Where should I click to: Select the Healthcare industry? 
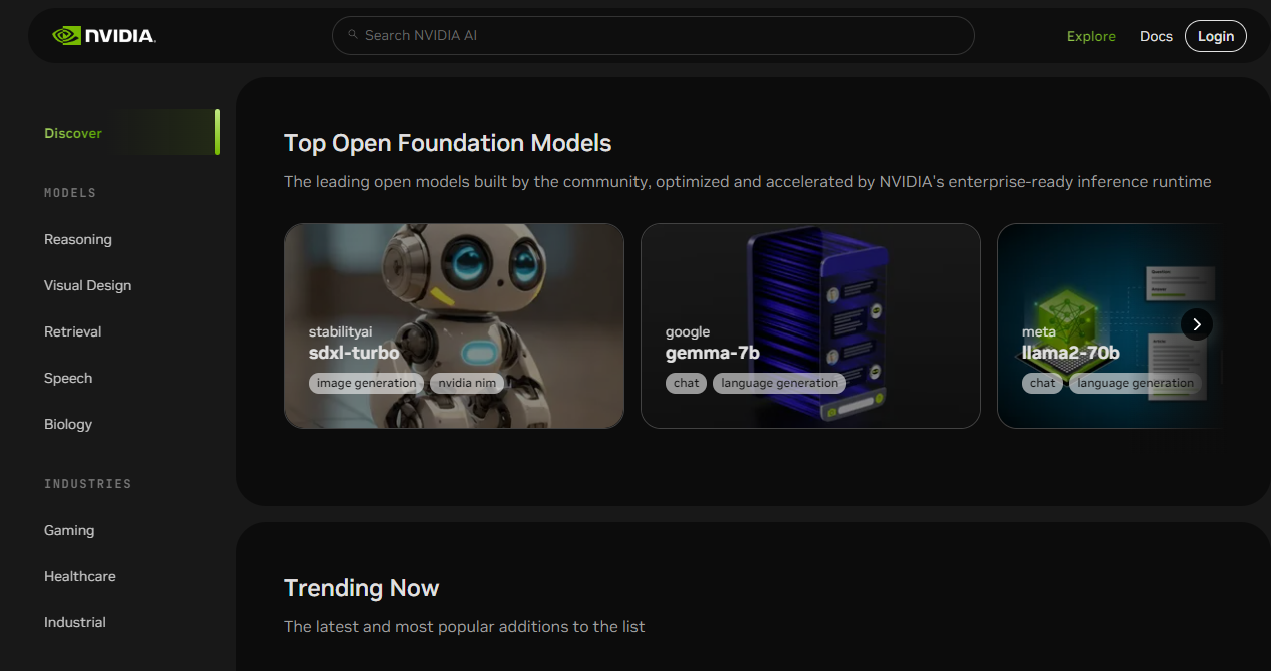pyautogui.click(x=79, y=576)
